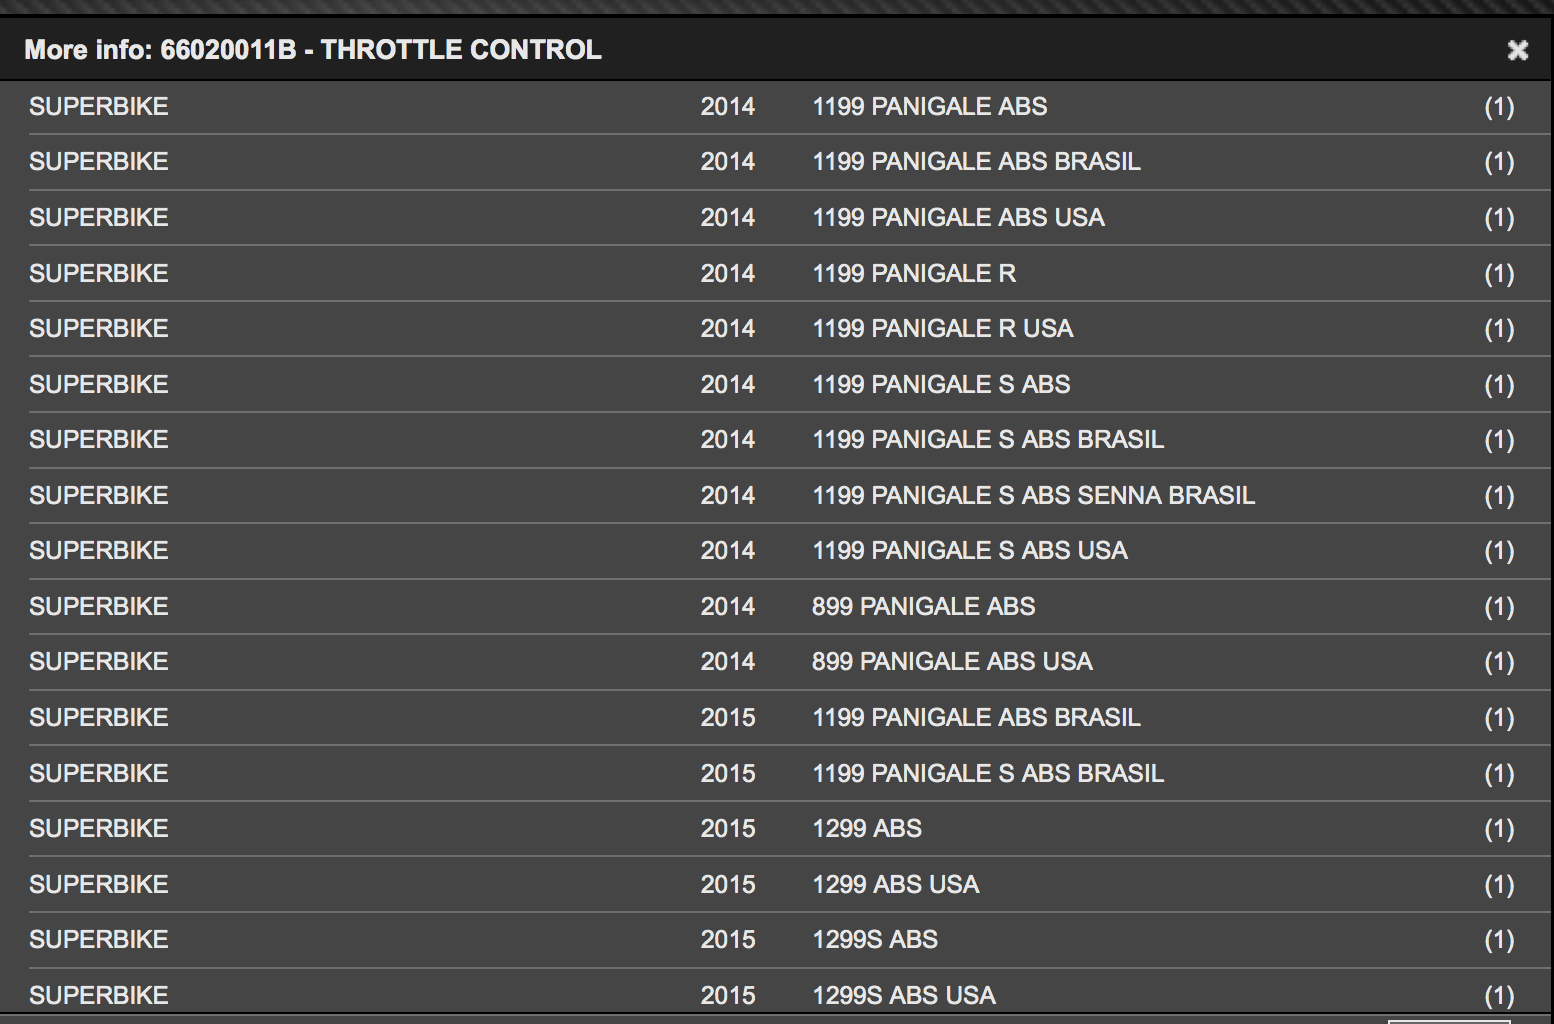Screen dimensions: 1554x1024
Task: Choose the 1199 PANIGALE R model
Action: tap(913, 273)
